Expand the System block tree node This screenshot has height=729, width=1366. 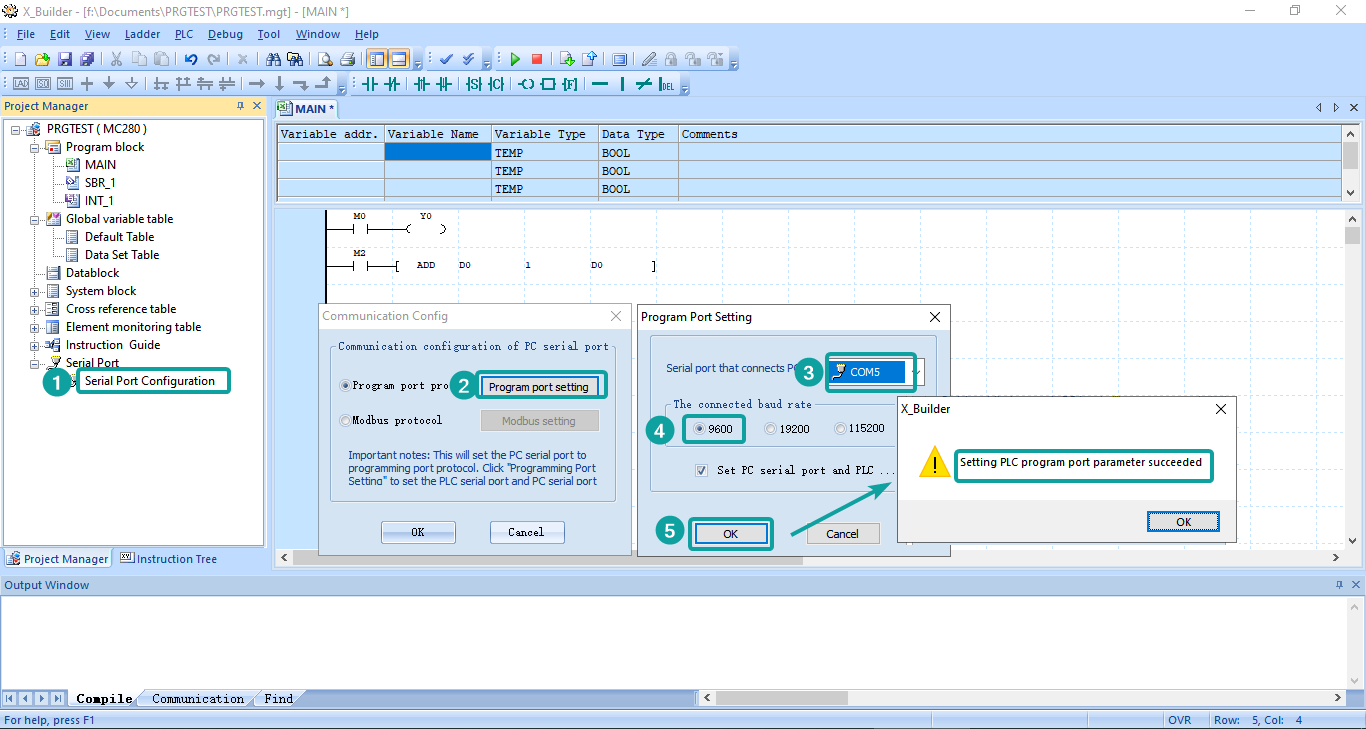[35, 291]
